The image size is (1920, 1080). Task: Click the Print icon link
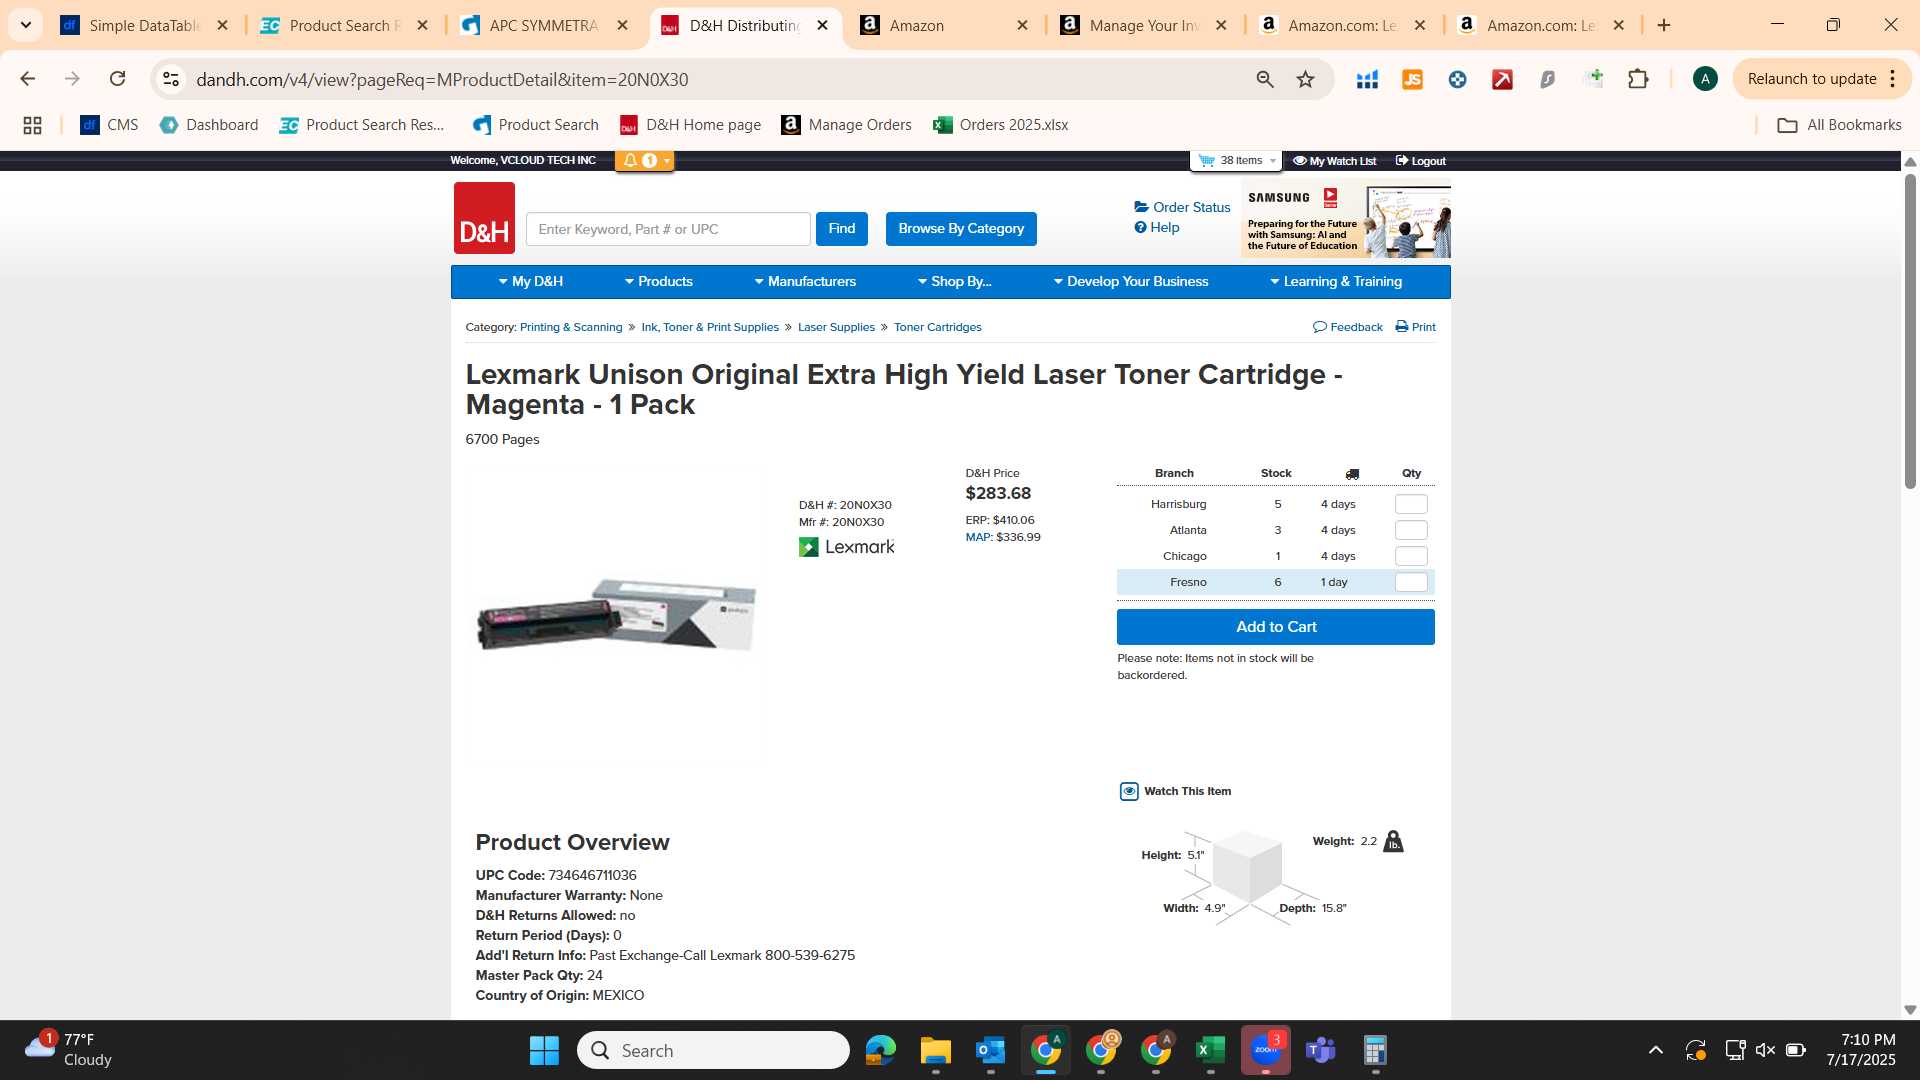point(1415,327)
